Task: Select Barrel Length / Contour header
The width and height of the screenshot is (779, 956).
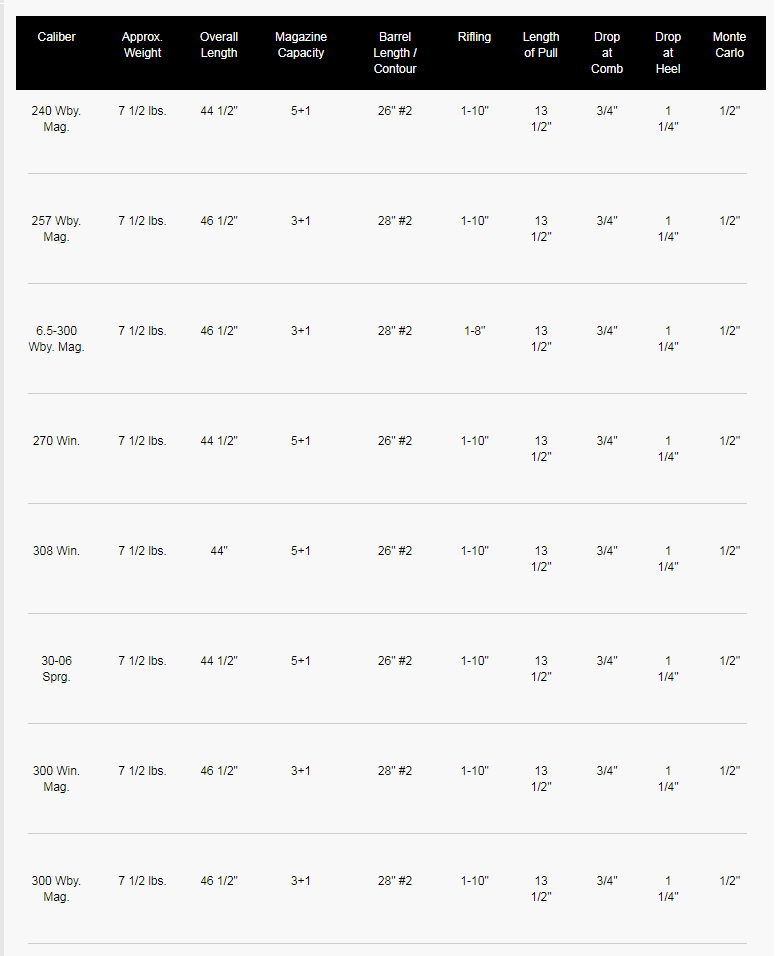Action: (x=394, y=52)
